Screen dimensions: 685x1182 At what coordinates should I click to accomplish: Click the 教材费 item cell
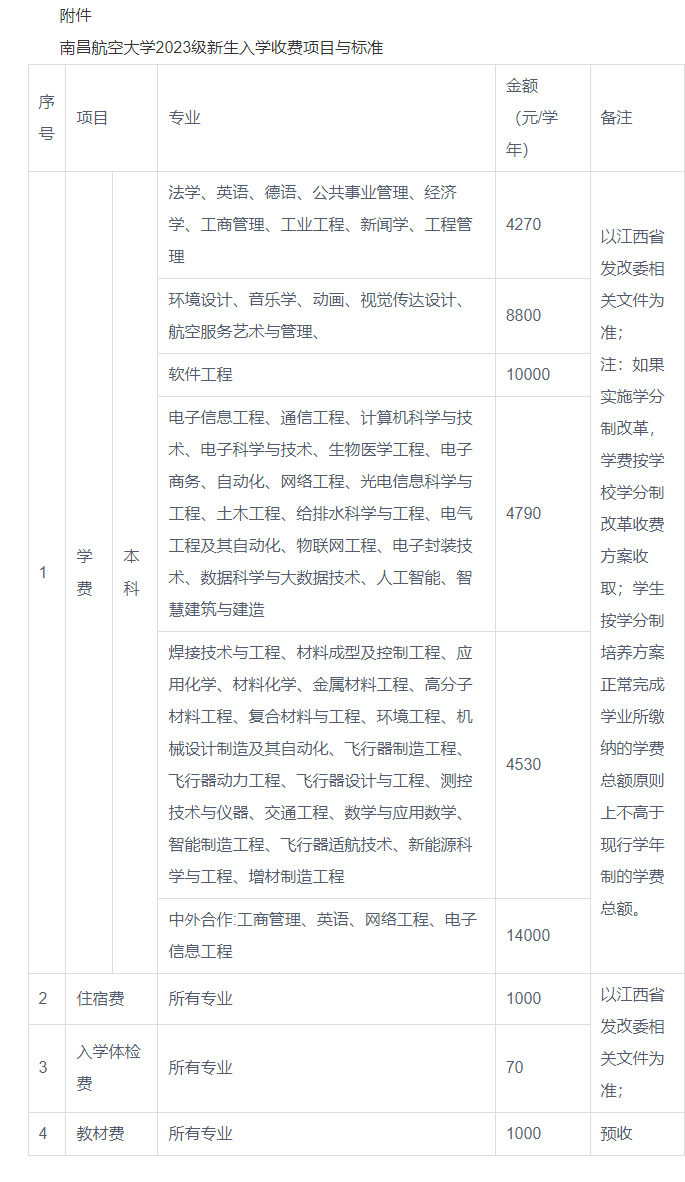(112, 1134)
